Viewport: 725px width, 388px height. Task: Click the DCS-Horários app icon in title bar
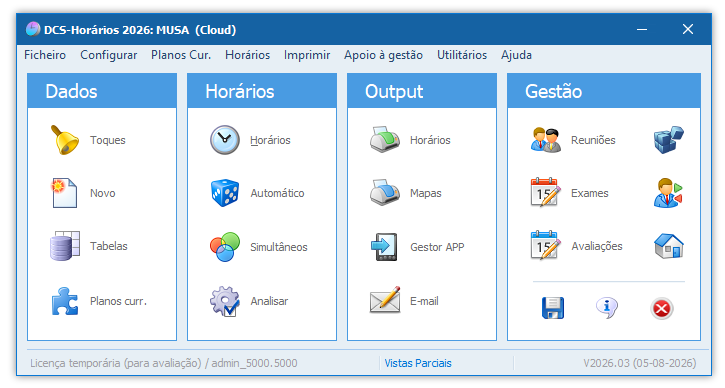coord(33,29)
